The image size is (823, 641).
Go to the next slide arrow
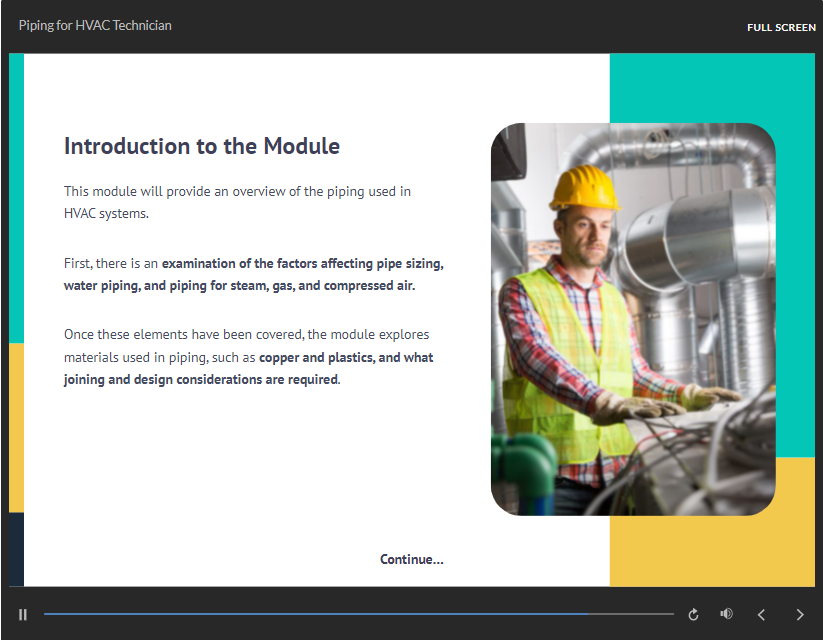799,614
